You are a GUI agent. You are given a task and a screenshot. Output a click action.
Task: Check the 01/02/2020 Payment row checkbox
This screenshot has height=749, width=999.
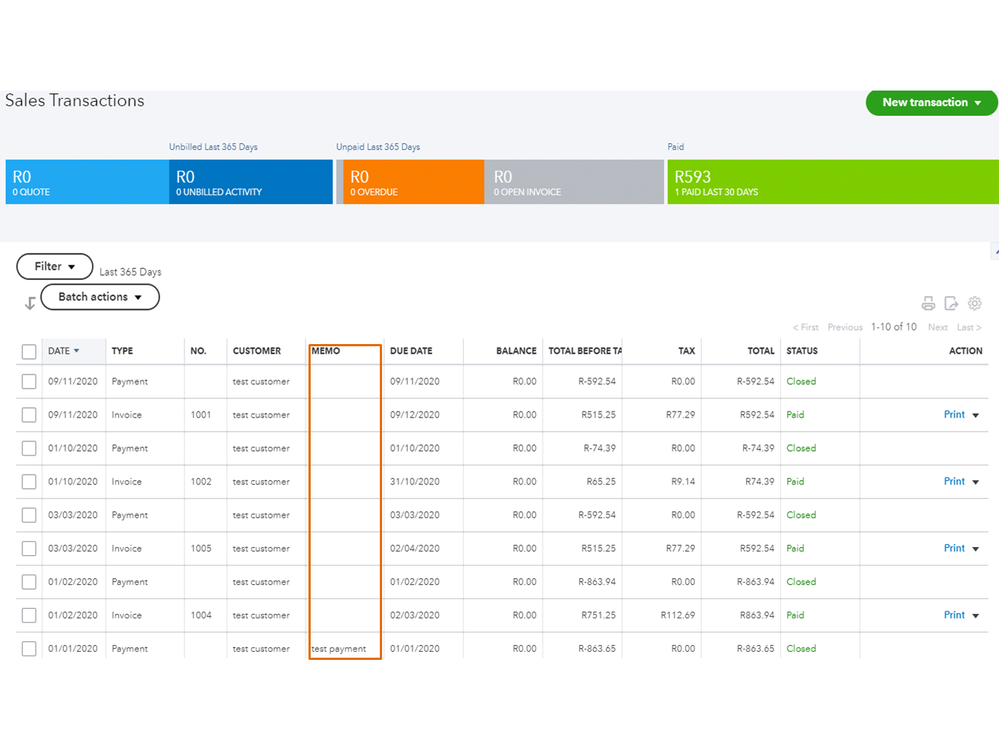[29, 581]
